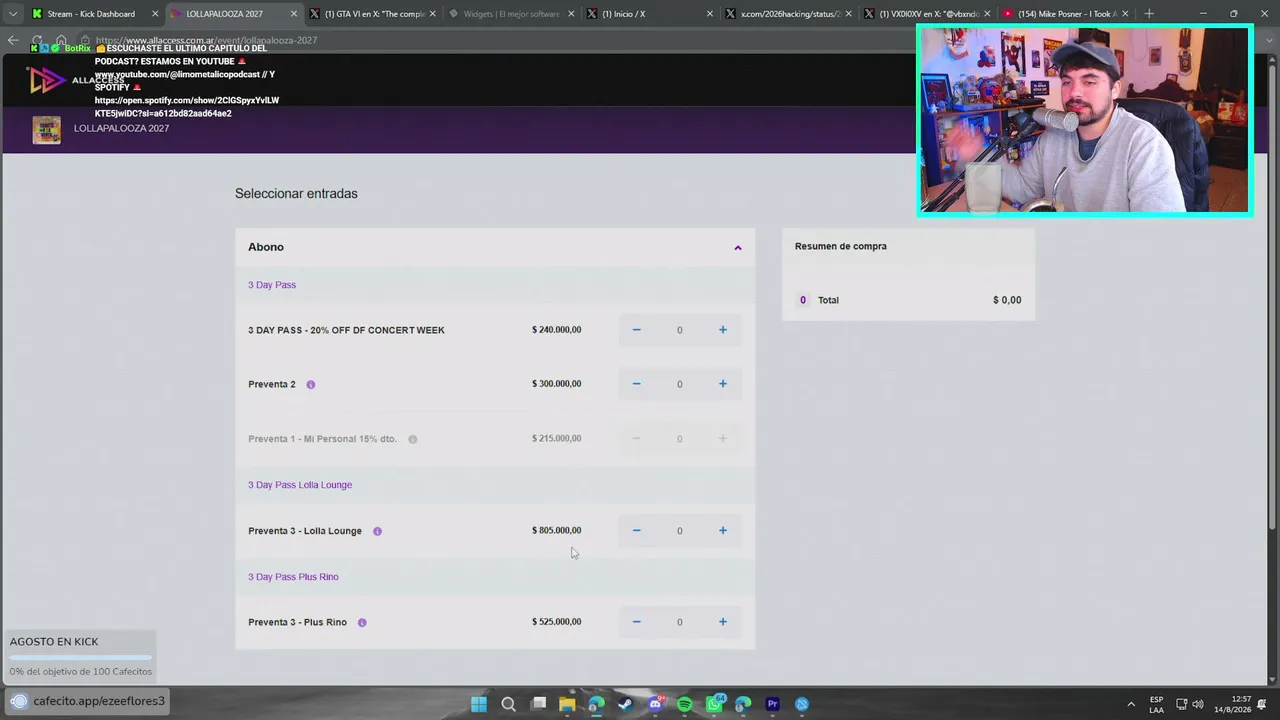
Task: Open Task View from the taskbar
Action: 538,704
